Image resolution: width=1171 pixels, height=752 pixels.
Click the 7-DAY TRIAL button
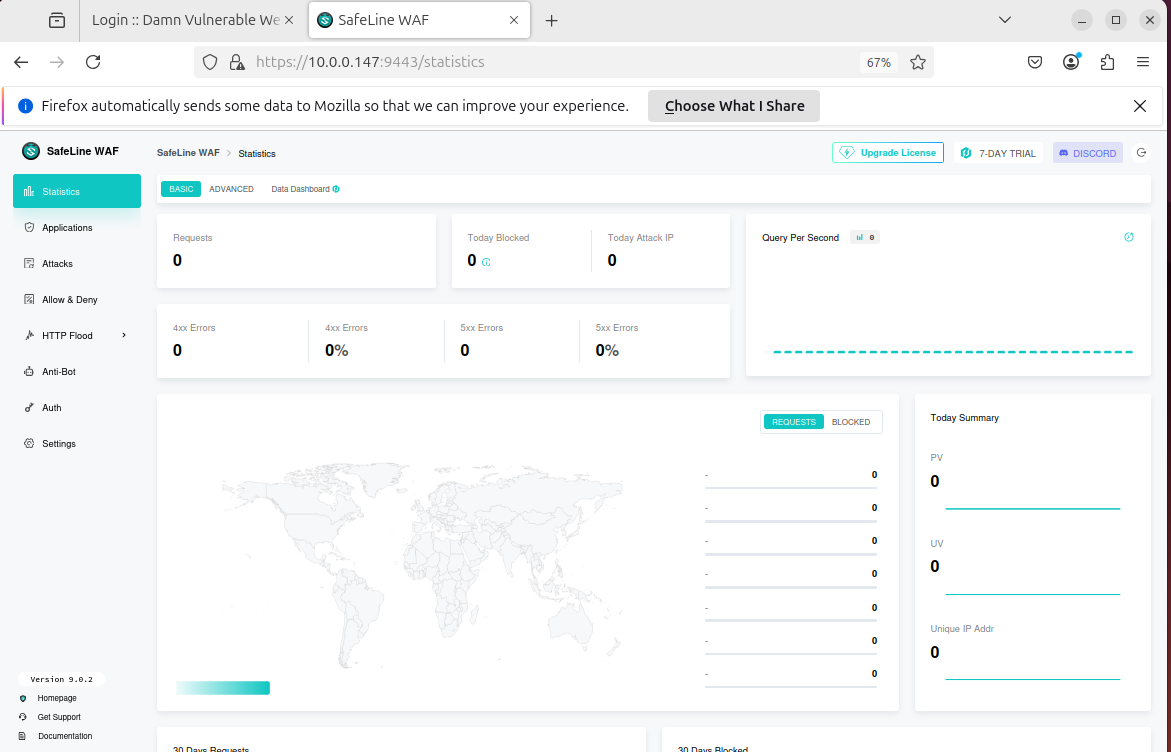(x=998, y=153)
